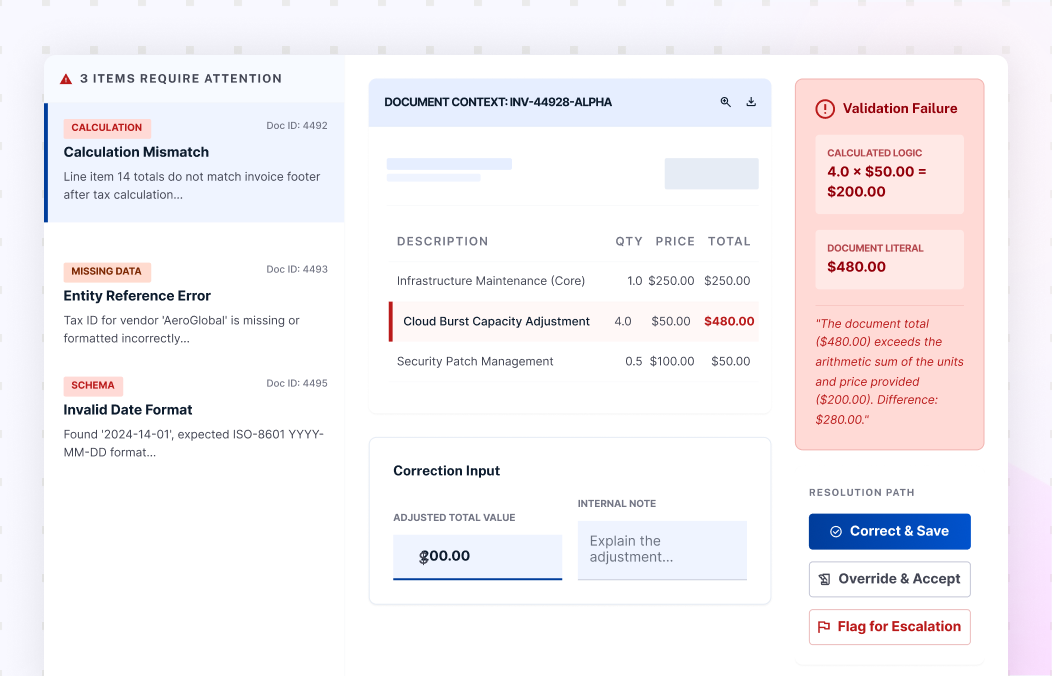Screen dimensions: 1052x676
Task: Click Doc ID: 4493 label
Action: pos(297,269)
